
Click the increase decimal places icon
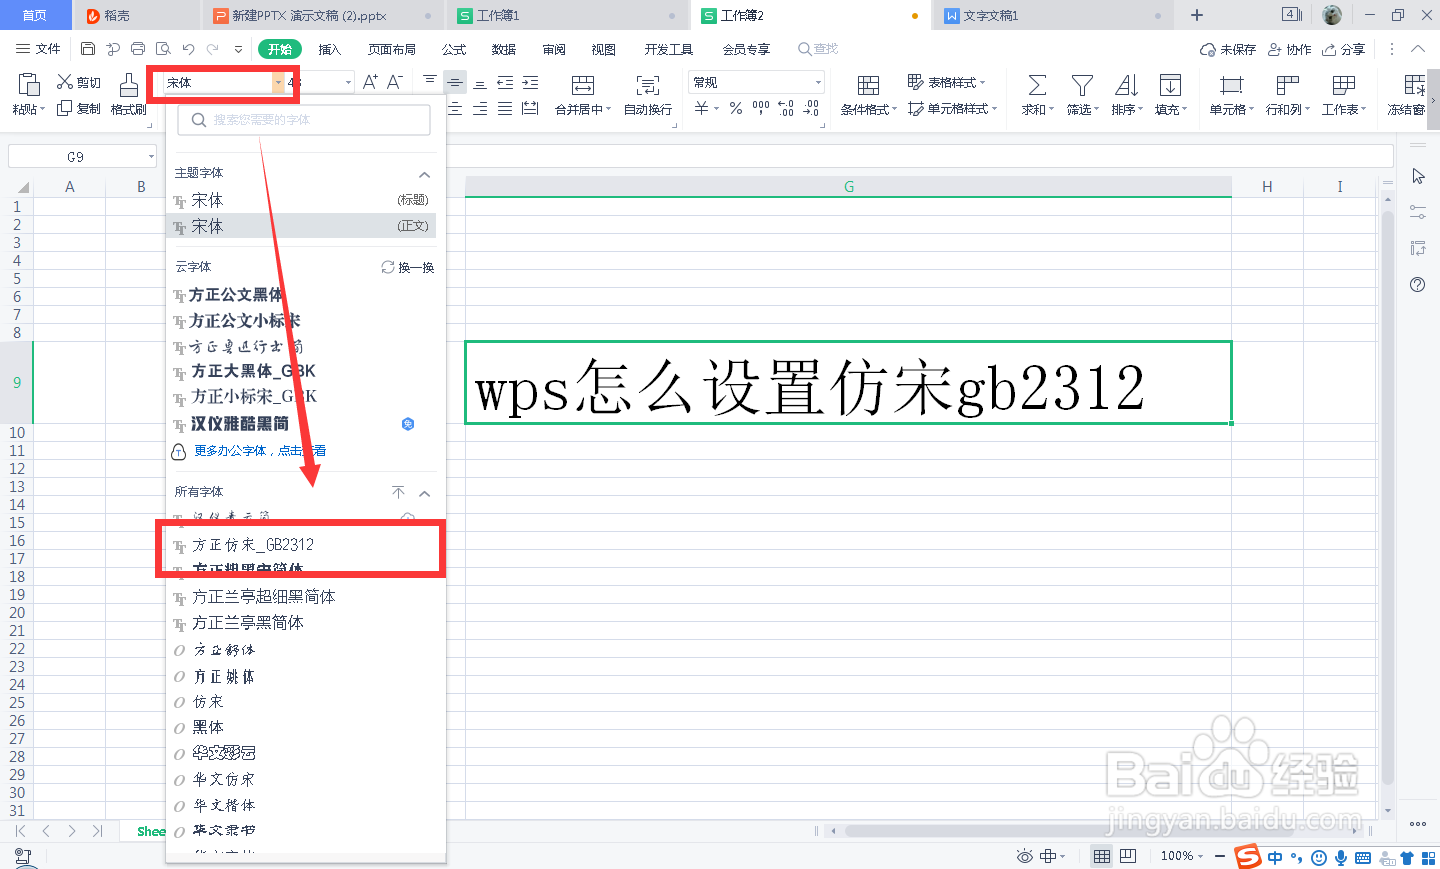coord(786,108)
